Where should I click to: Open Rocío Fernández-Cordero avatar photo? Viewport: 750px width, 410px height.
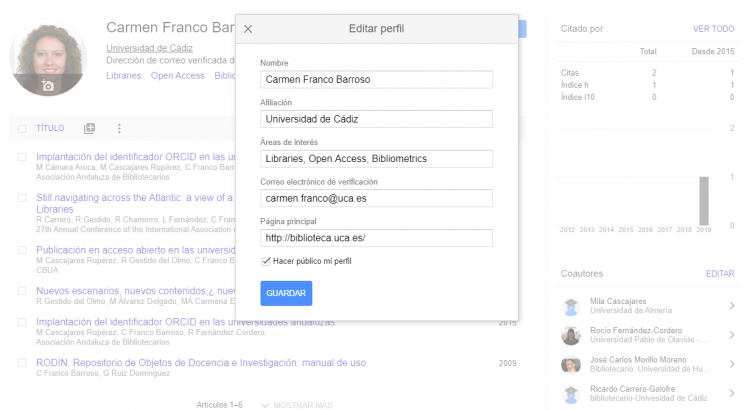click(x=571, y=335)
